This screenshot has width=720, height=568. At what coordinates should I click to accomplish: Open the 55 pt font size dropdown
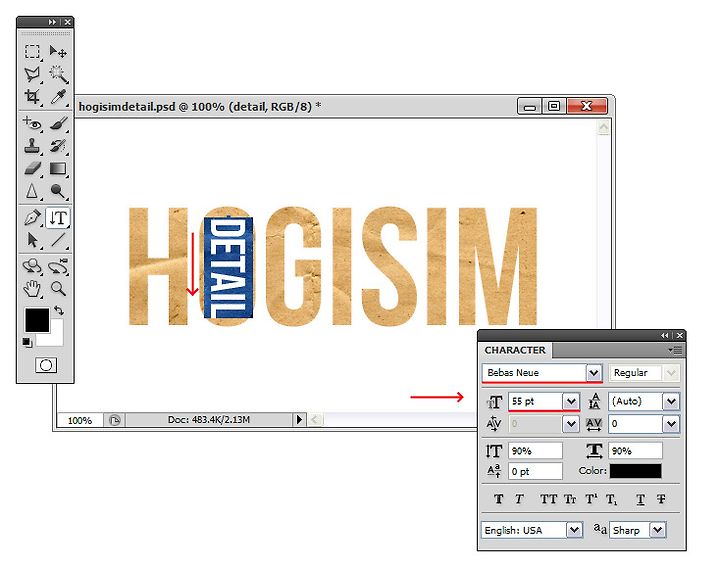[571, 401]
